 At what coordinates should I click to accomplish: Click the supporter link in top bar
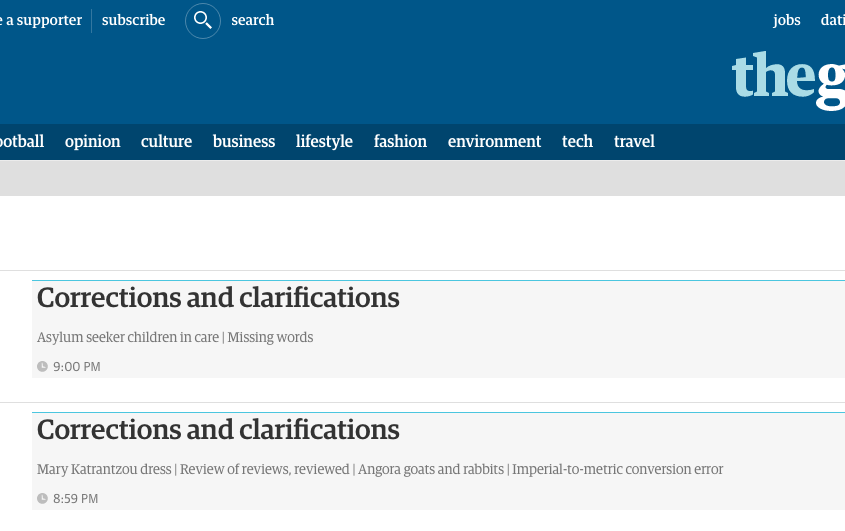coord(41,20)
